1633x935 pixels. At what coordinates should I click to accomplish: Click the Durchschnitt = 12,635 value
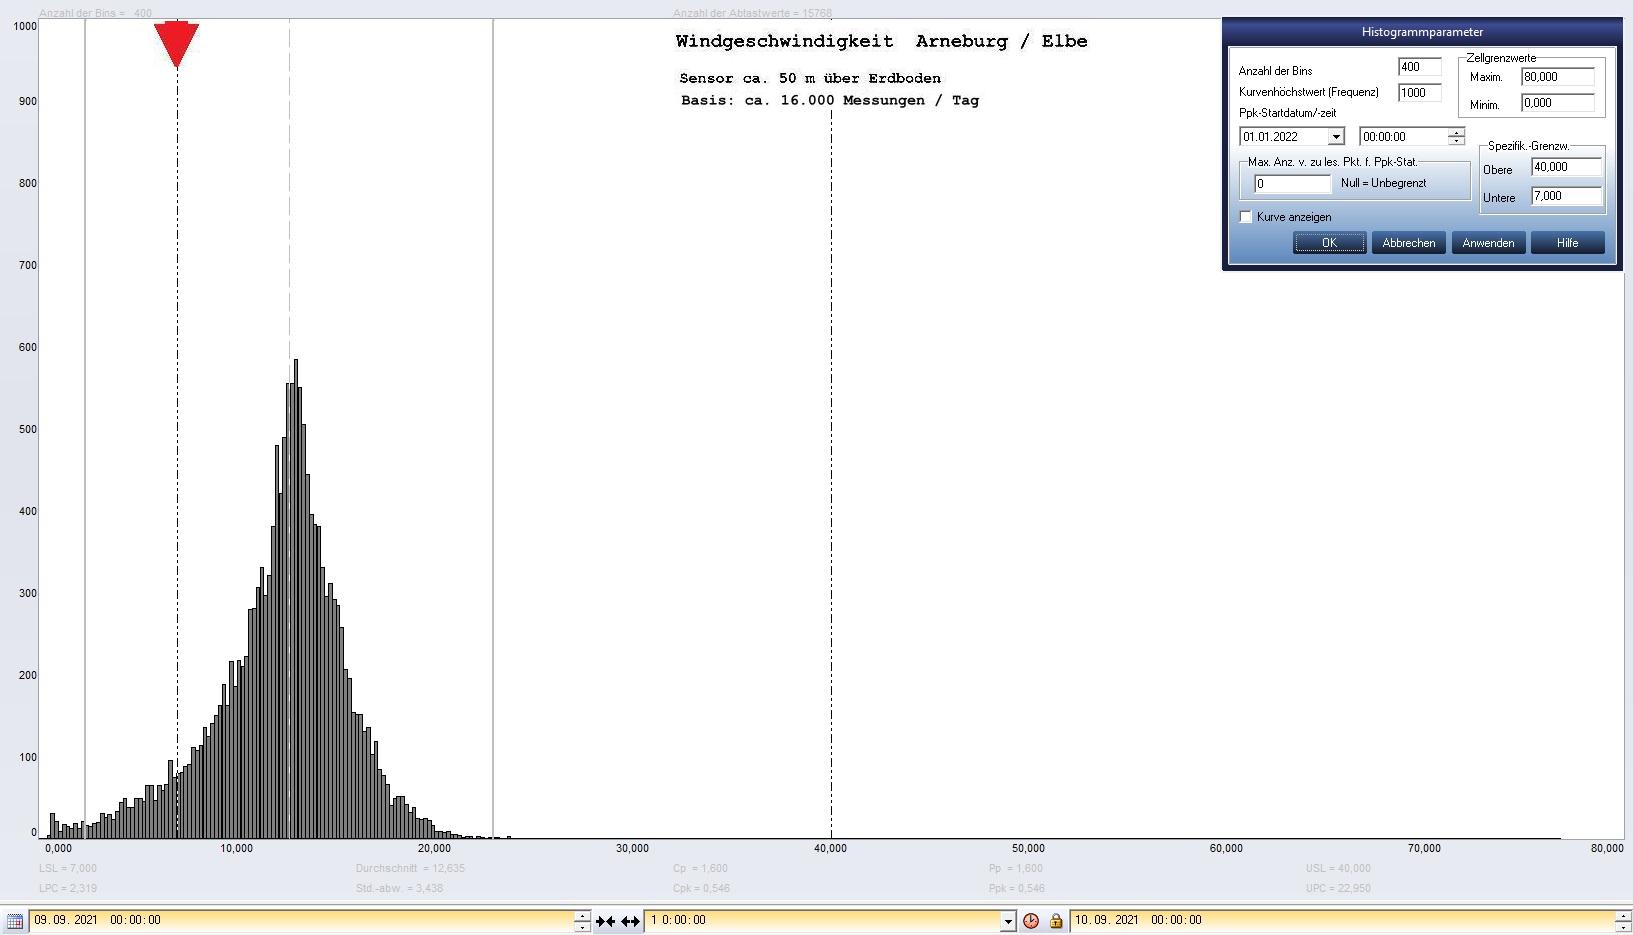point(410,869)
